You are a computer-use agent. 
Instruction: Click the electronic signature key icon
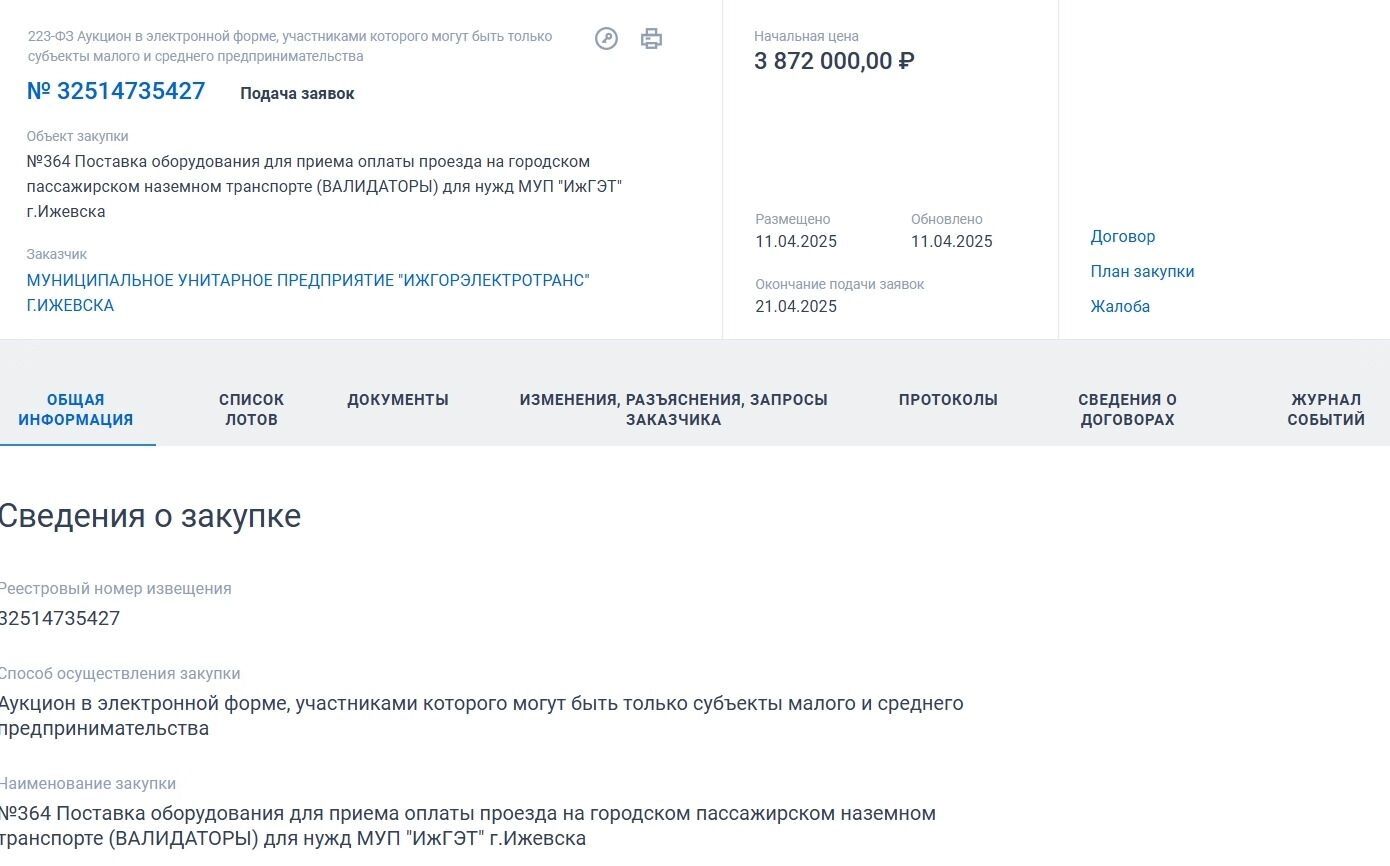(606, 39)
